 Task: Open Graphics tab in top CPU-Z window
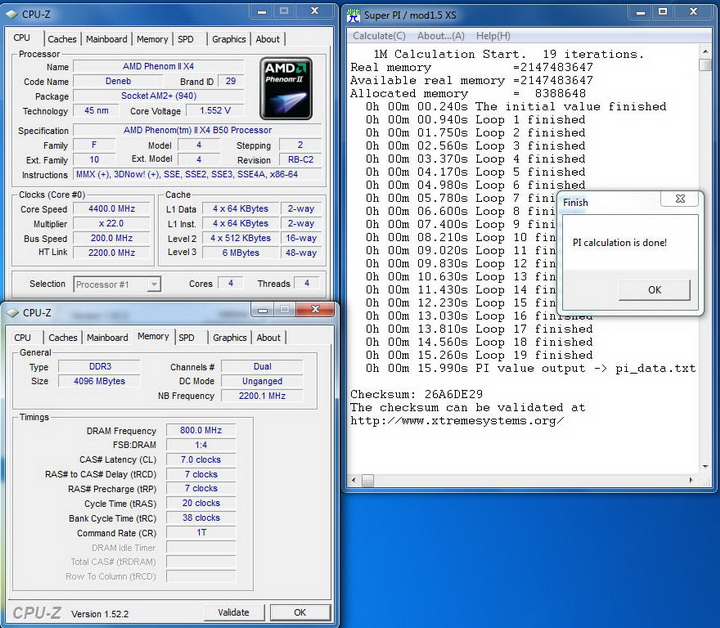click(229, 39)
